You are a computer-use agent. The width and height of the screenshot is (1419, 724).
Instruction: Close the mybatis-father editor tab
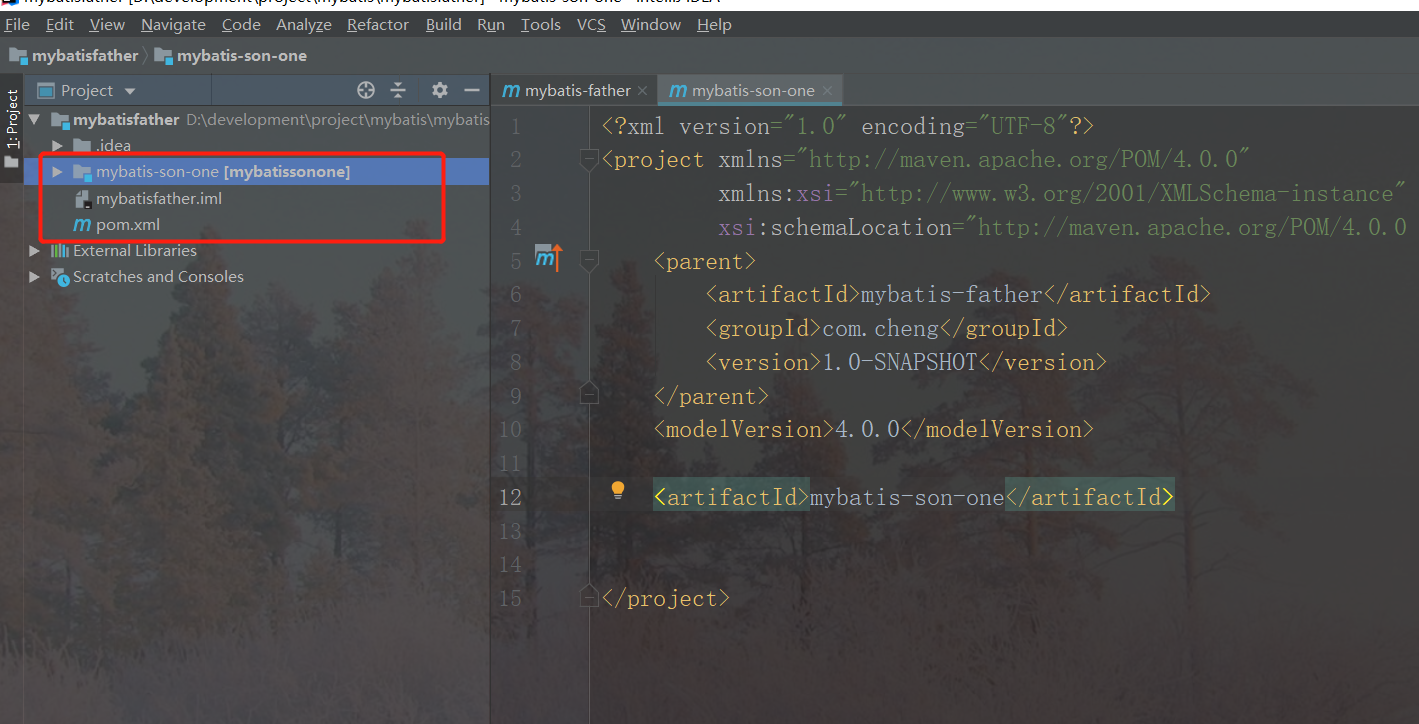pyautogui.click(x=643, y=91)
